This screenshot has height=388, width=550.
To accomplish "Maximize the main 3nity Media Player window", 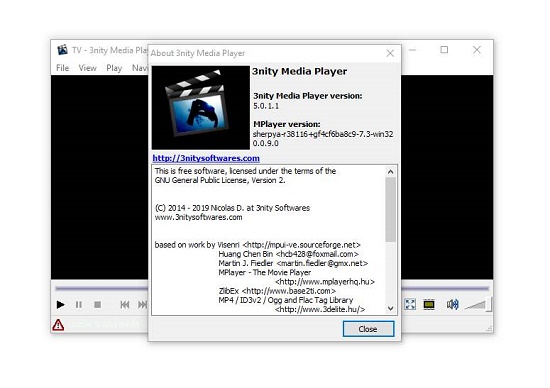I will click(x=444, y=50).
